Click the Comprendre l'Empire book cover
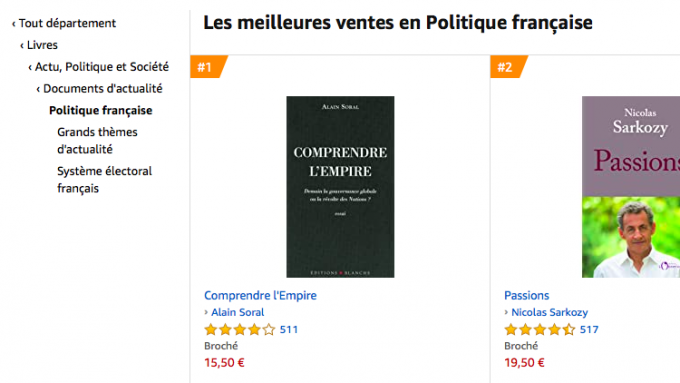 click(x=340, y=187)
